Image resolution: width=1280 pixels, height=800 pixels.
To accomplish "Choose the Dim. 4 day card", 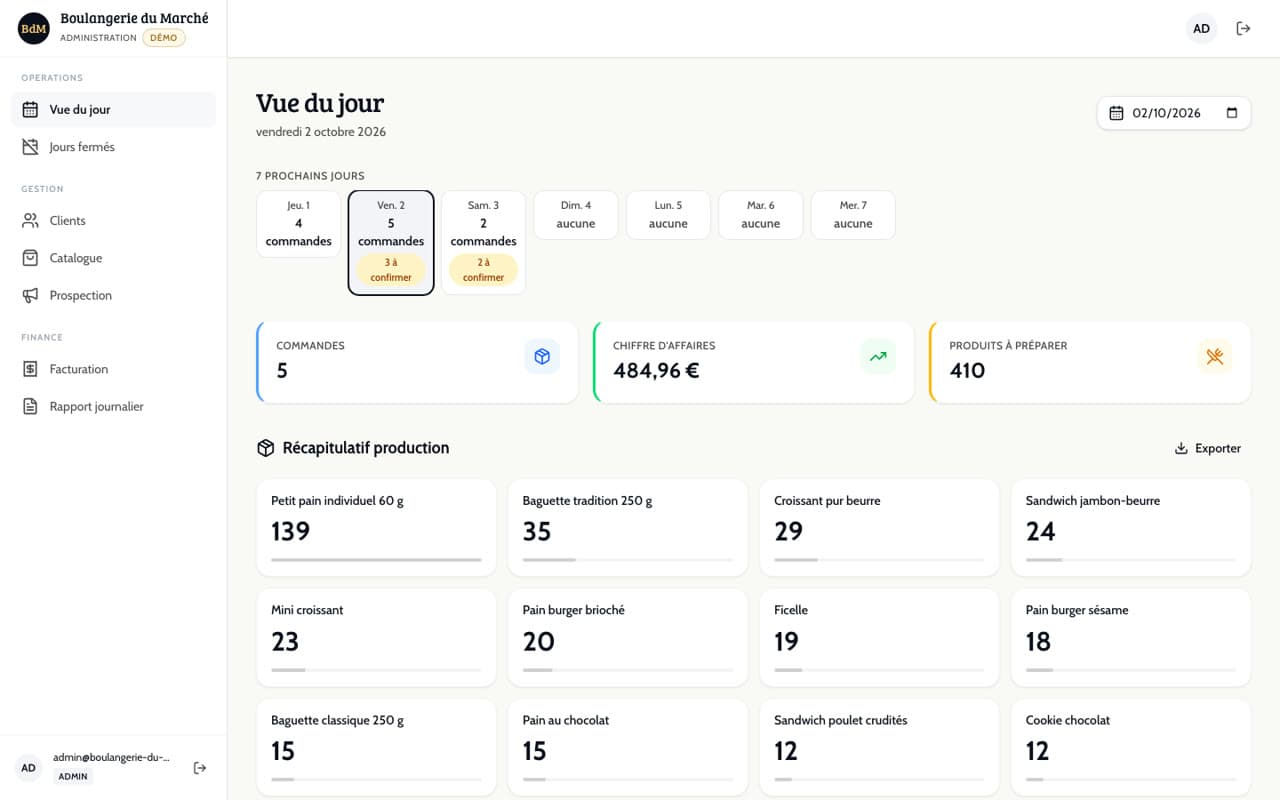I will [576, 215].
